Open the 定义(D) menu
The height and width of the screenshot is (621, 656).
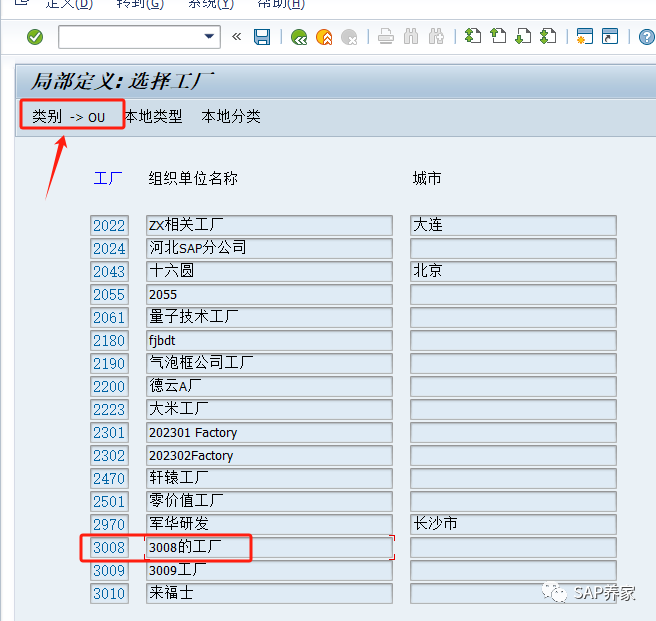click(x=69, y=4)
